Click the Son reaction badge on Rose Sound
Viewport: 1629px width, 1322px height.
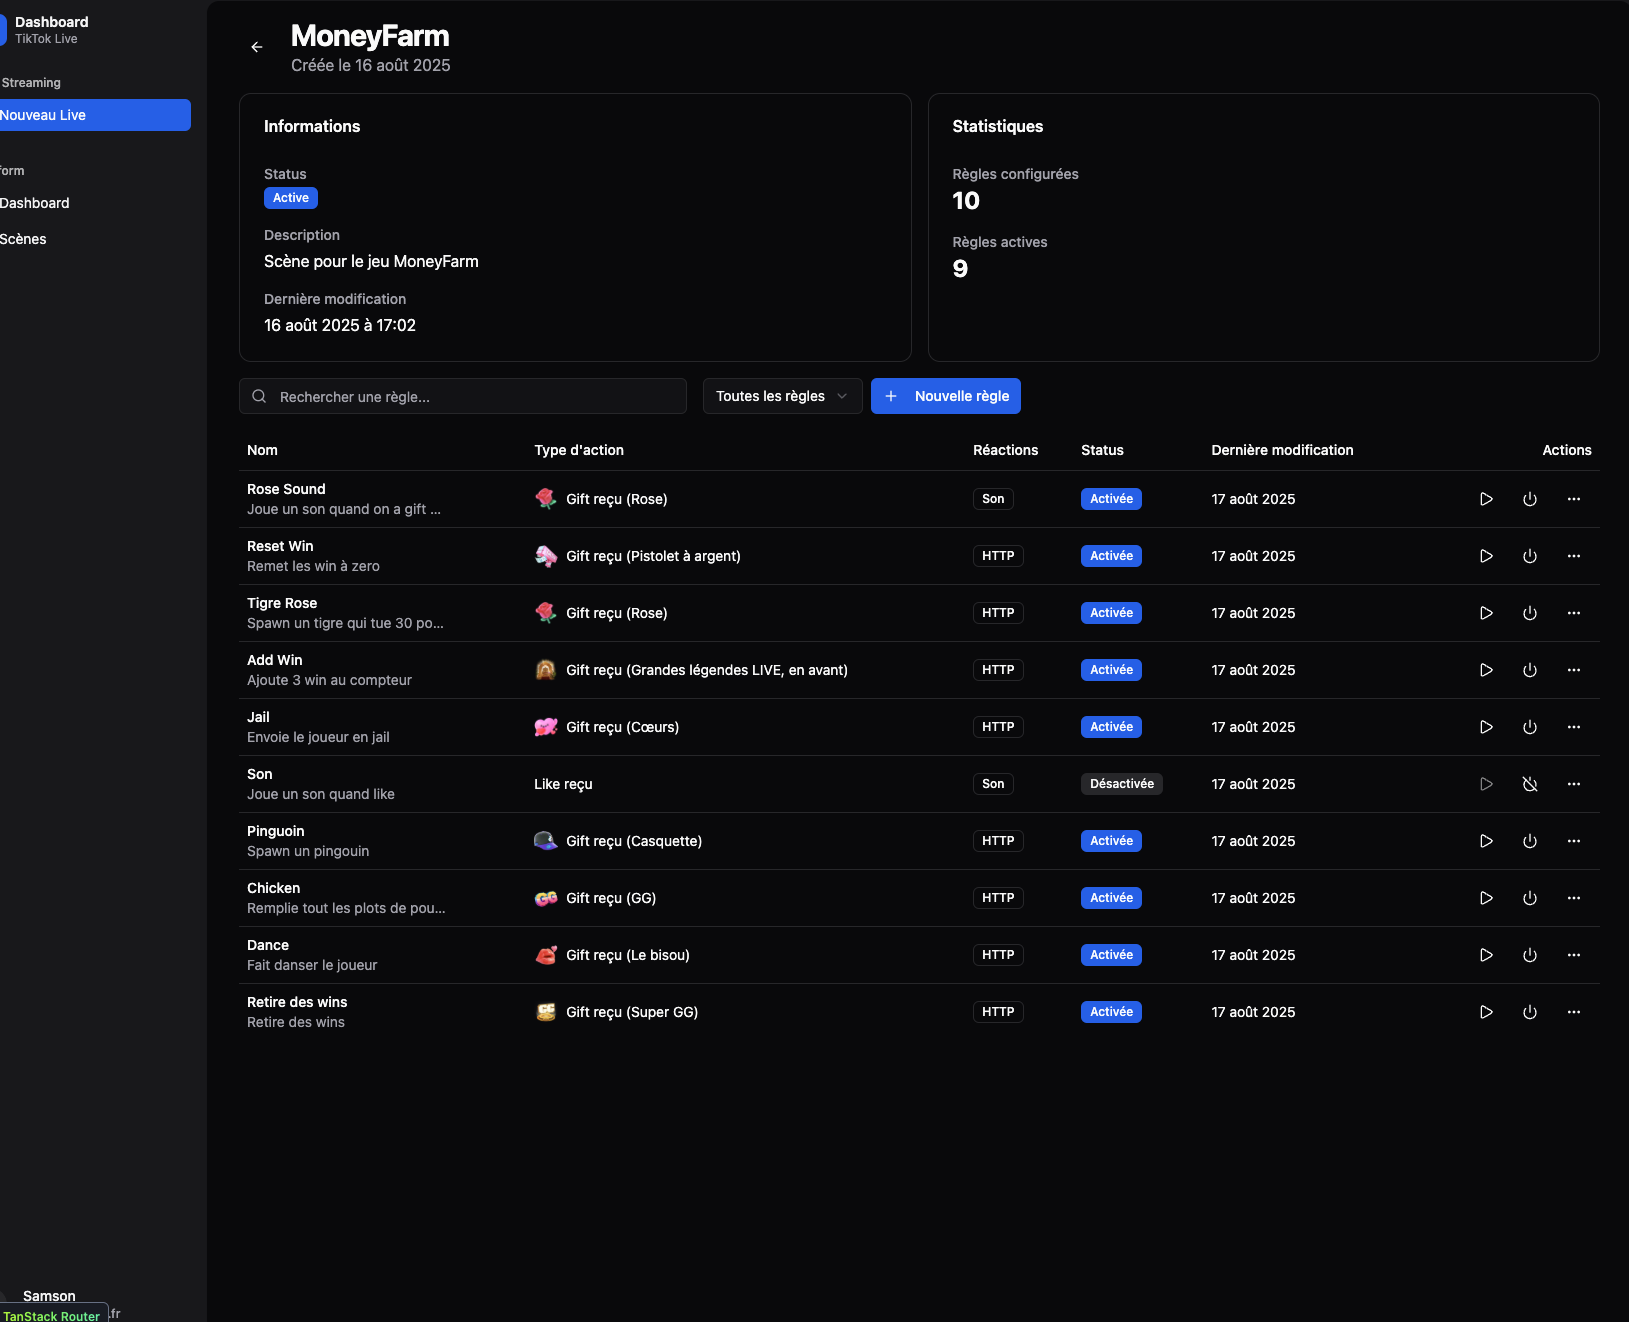click(993, 499)
